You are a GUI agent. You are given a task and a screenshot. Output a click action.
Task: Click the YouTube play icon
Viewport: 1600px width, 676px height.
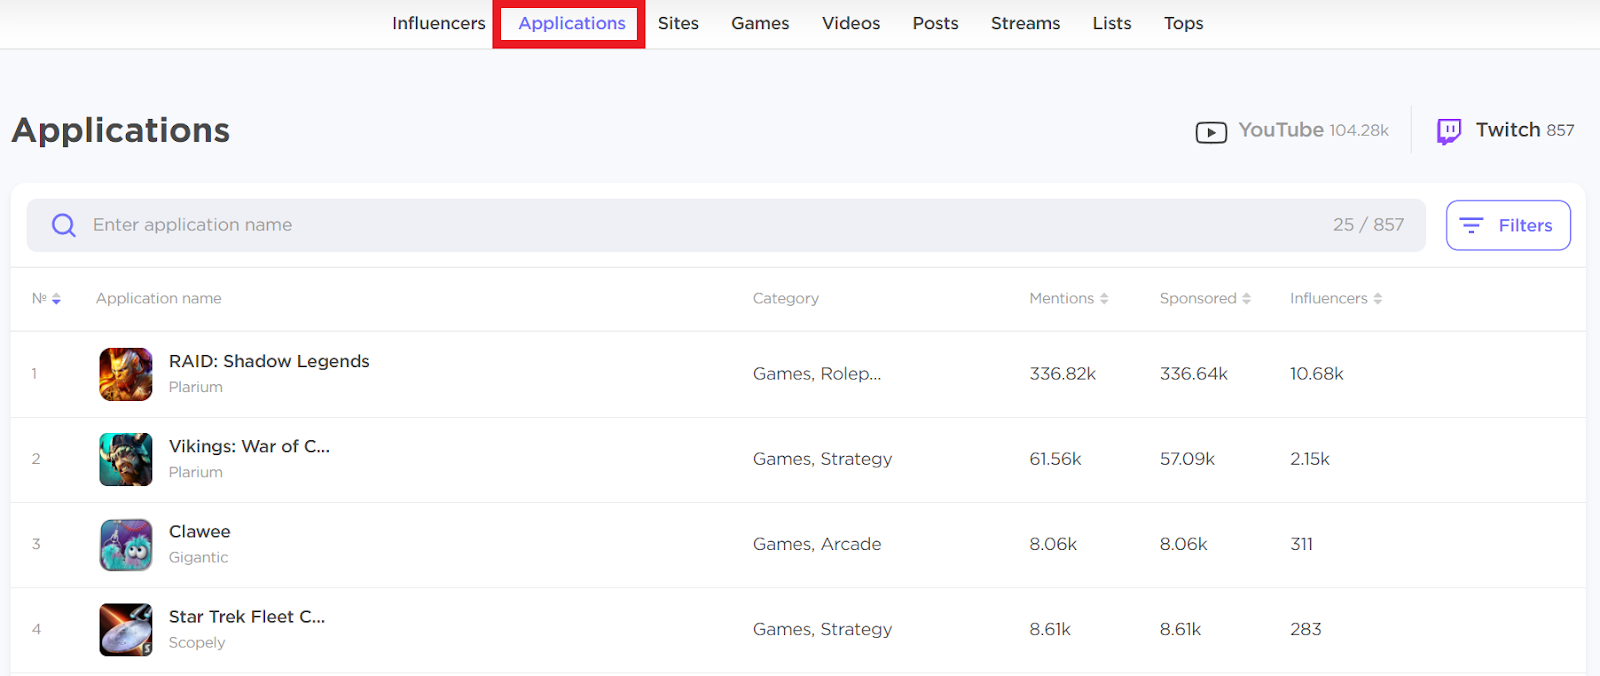click(1211, 132)
